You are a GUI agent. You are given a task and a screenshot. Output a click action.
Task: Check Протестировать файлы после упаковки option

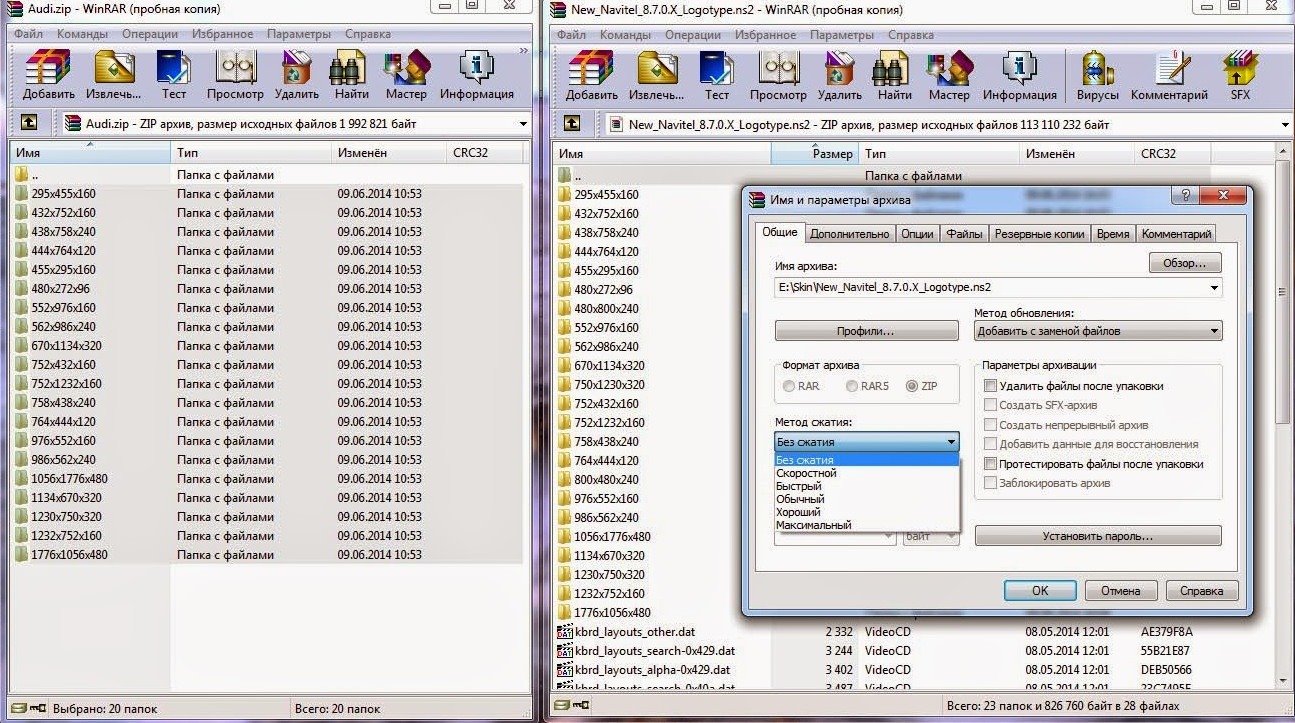991,464
